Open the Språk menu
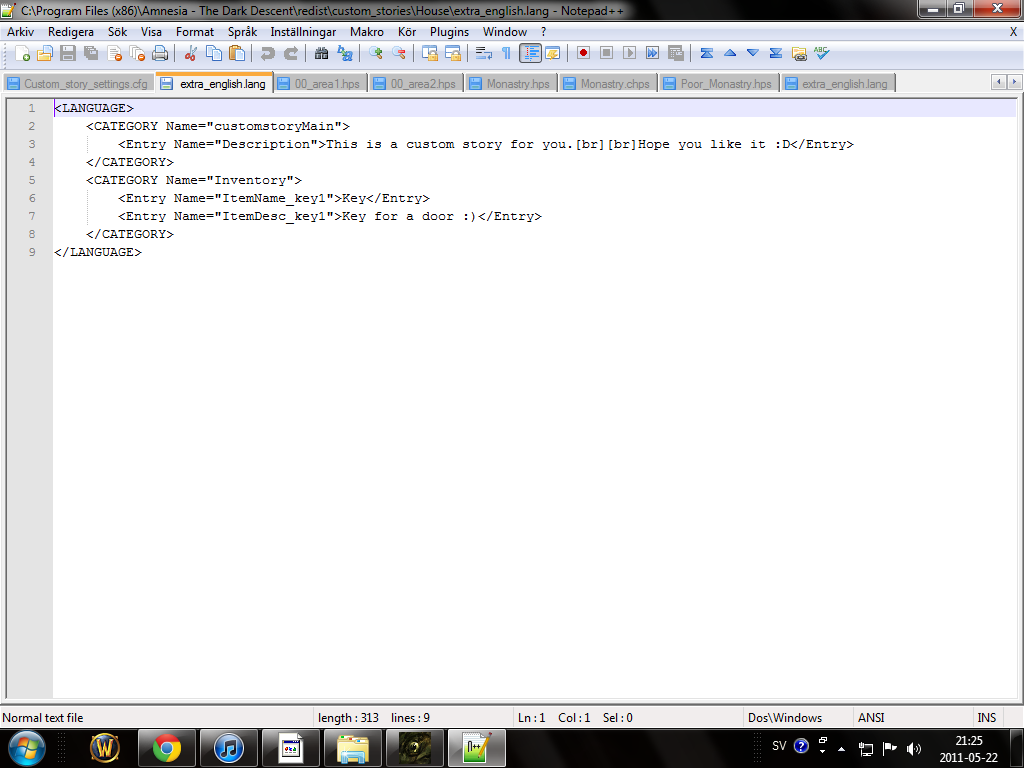The image size is (1024, 768). (242, 32)
